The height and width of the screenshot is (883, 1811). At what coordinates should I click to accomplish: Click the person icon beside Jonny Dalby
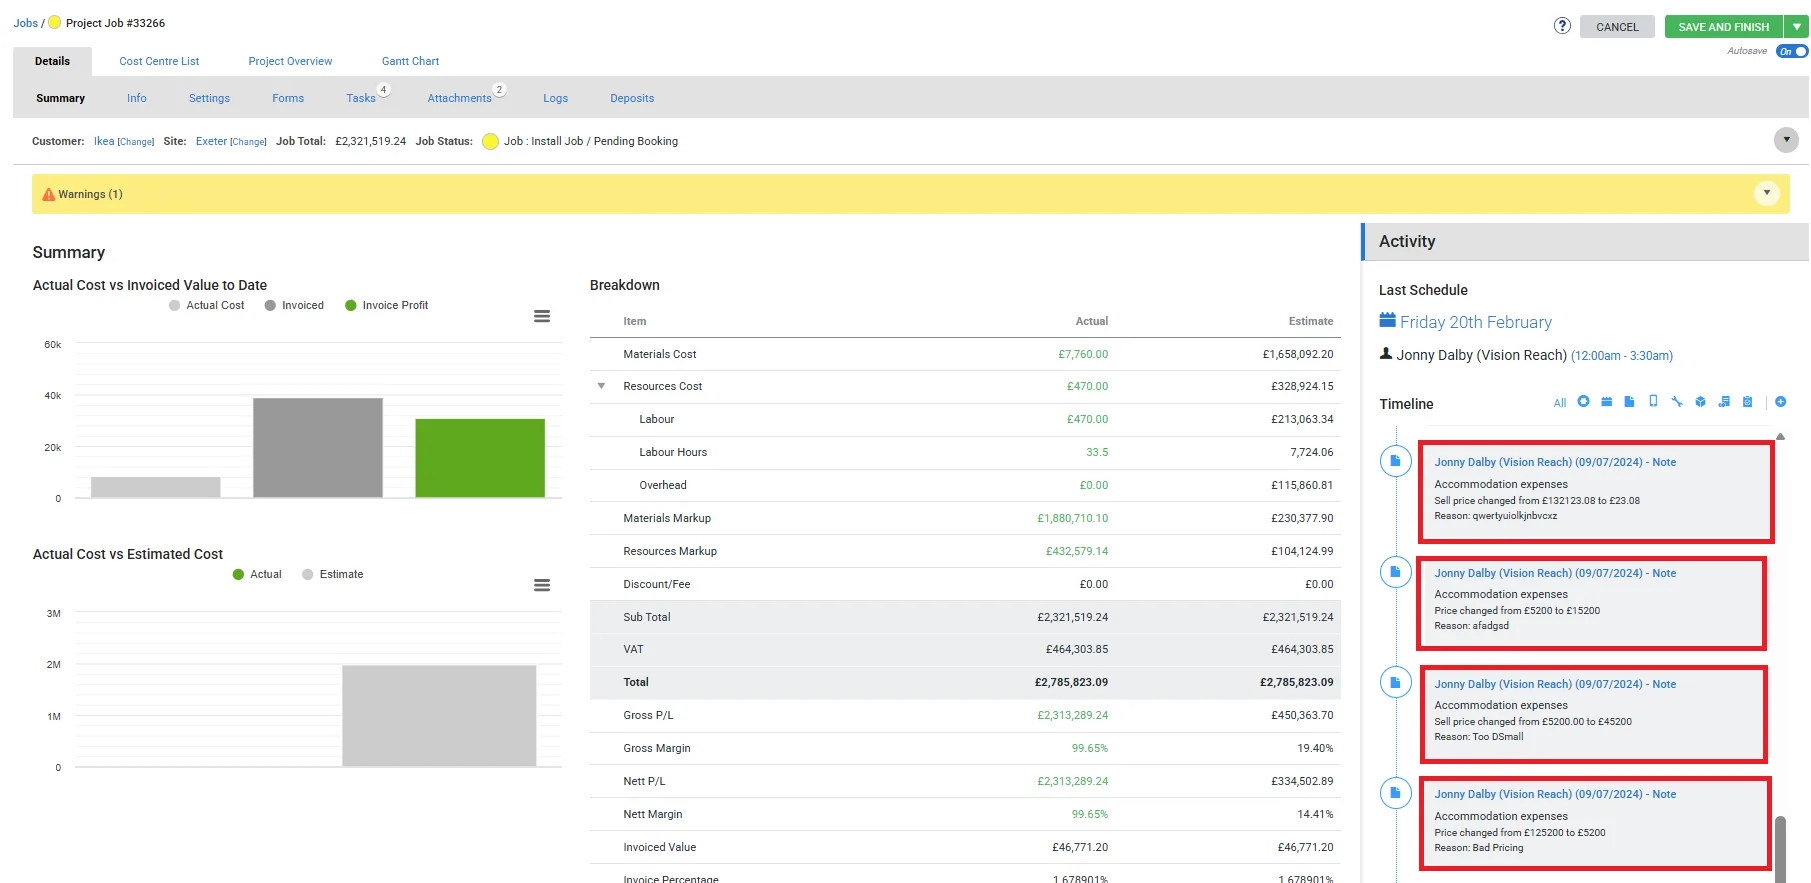click(1386, 353)
